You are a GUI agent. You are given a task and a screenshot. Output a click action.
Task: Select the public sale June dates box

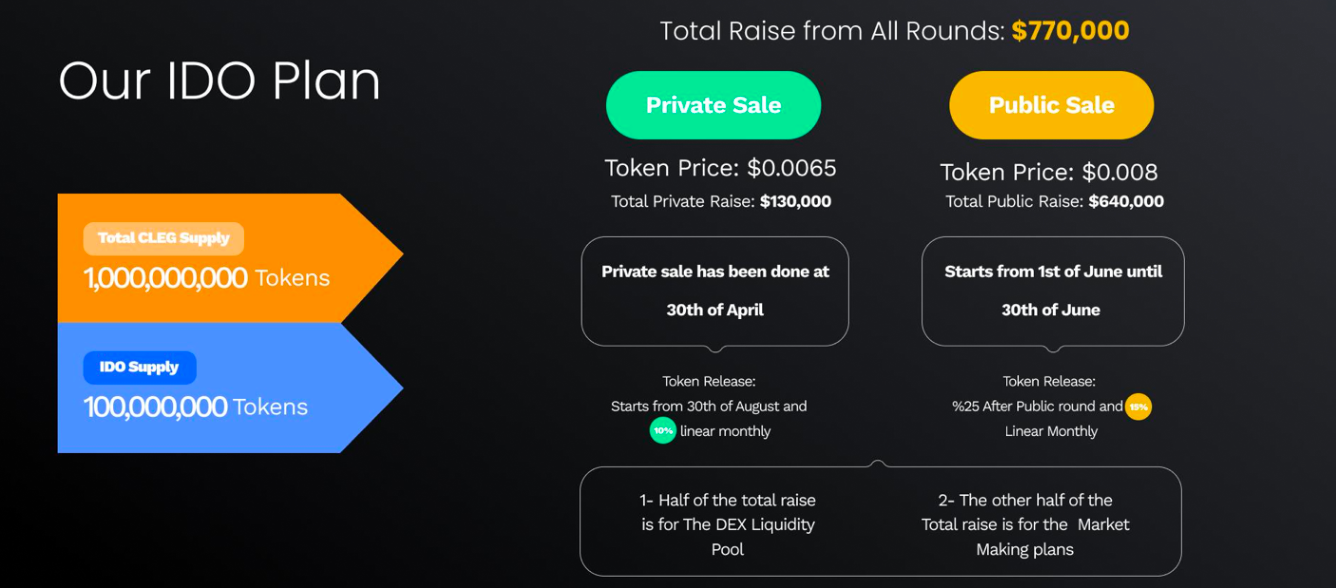tap(1052, 291)
